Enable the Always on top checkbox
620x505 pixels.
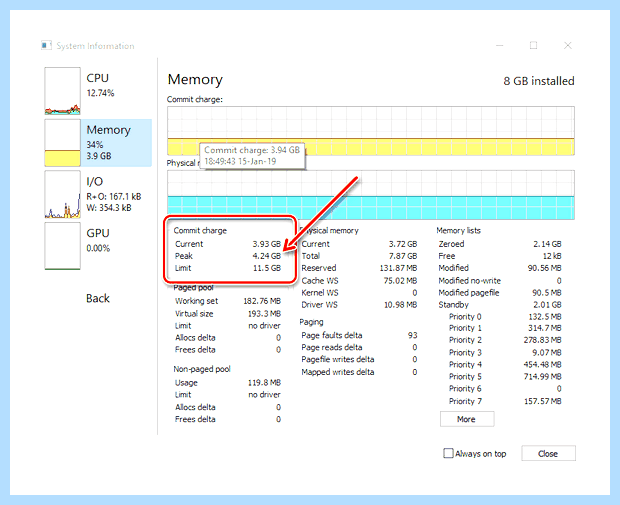(448, 453)
